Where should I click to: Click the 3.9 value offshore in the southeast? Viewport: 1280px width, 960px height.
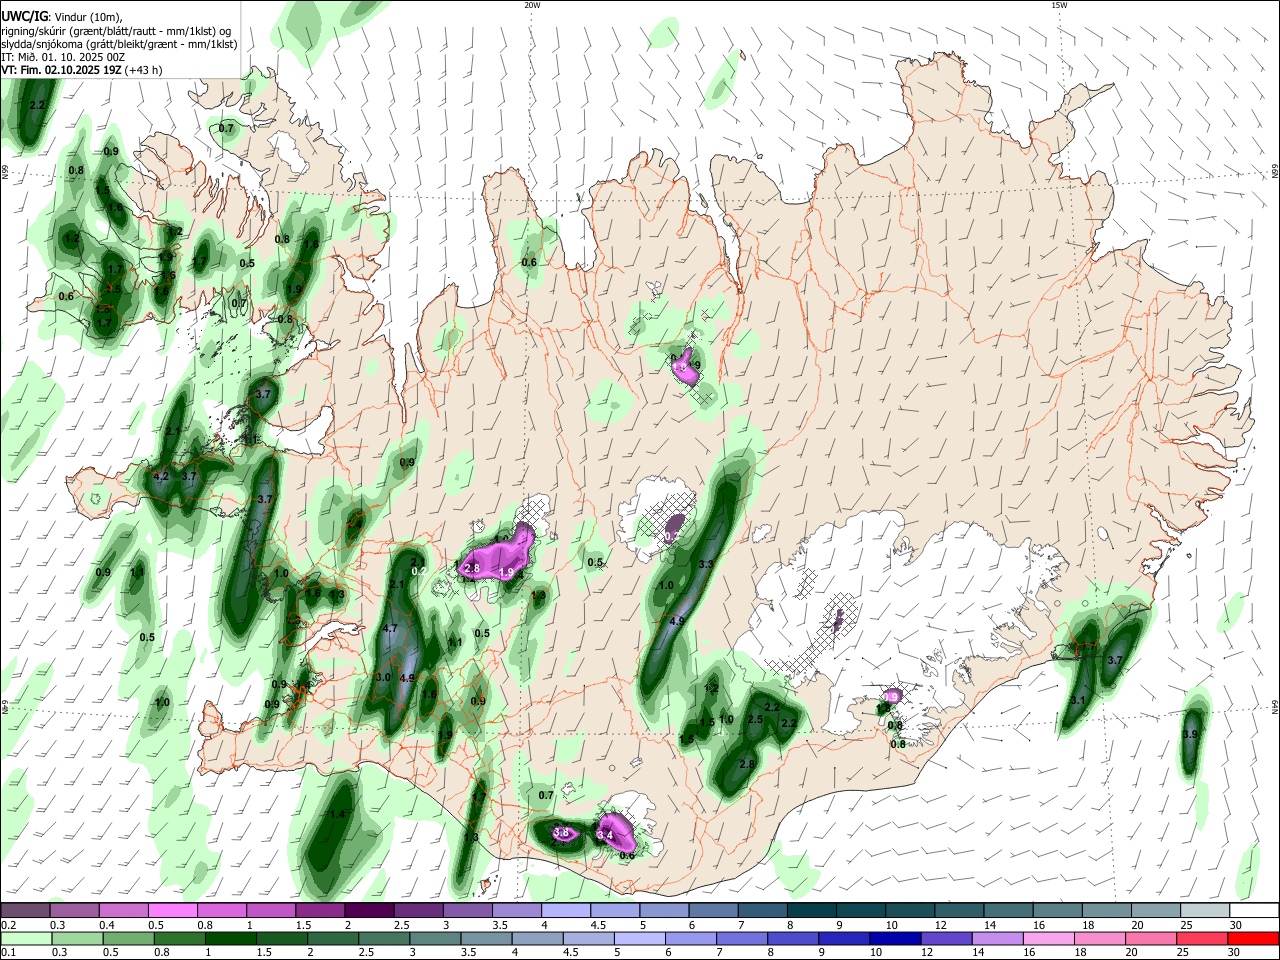click(x=1190, y=735)
